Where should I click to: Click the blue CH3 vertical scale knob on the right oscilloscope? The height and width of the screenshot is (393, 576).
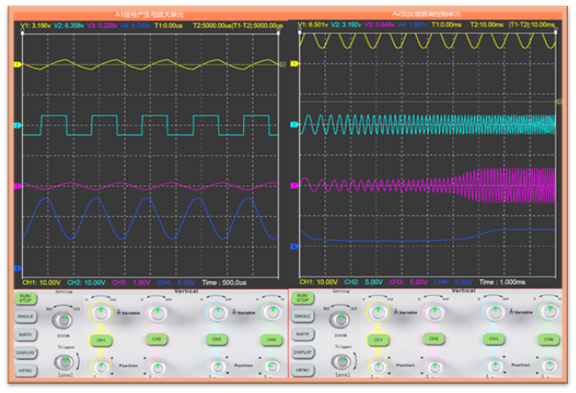click(x=494, y=311)
